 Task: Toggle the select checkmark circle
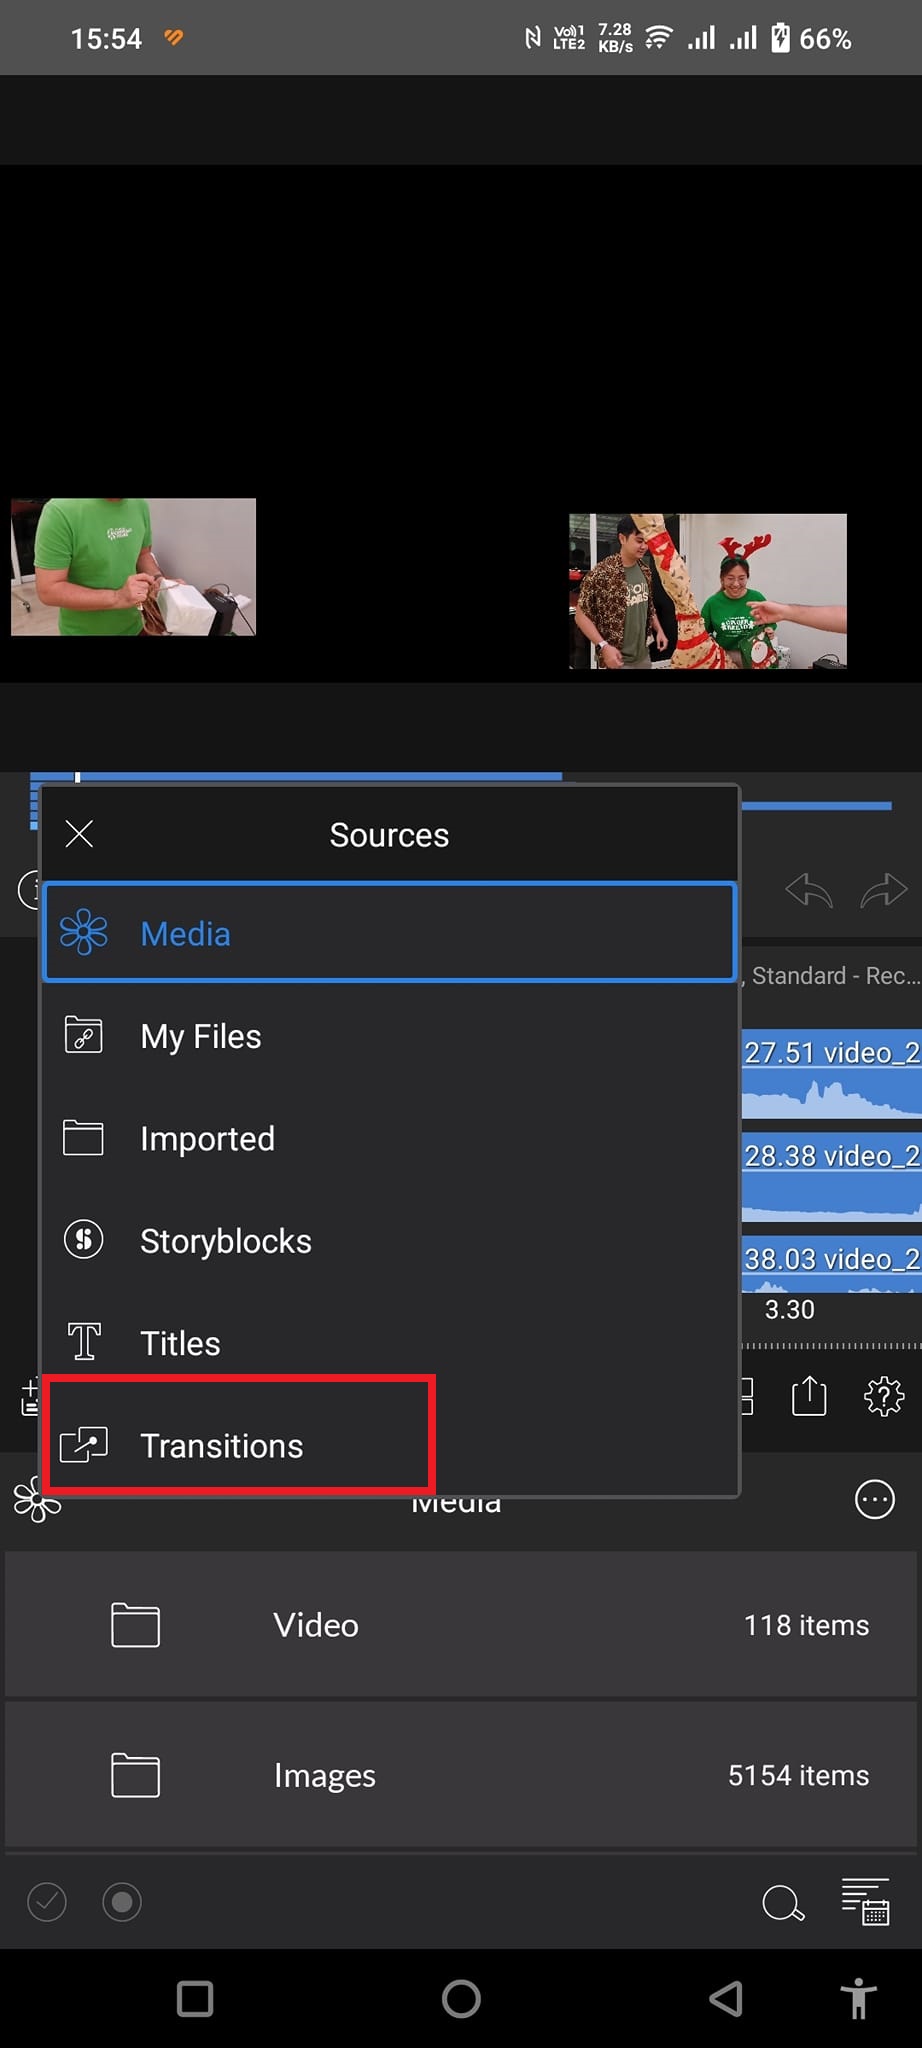tap(47, 1901)
